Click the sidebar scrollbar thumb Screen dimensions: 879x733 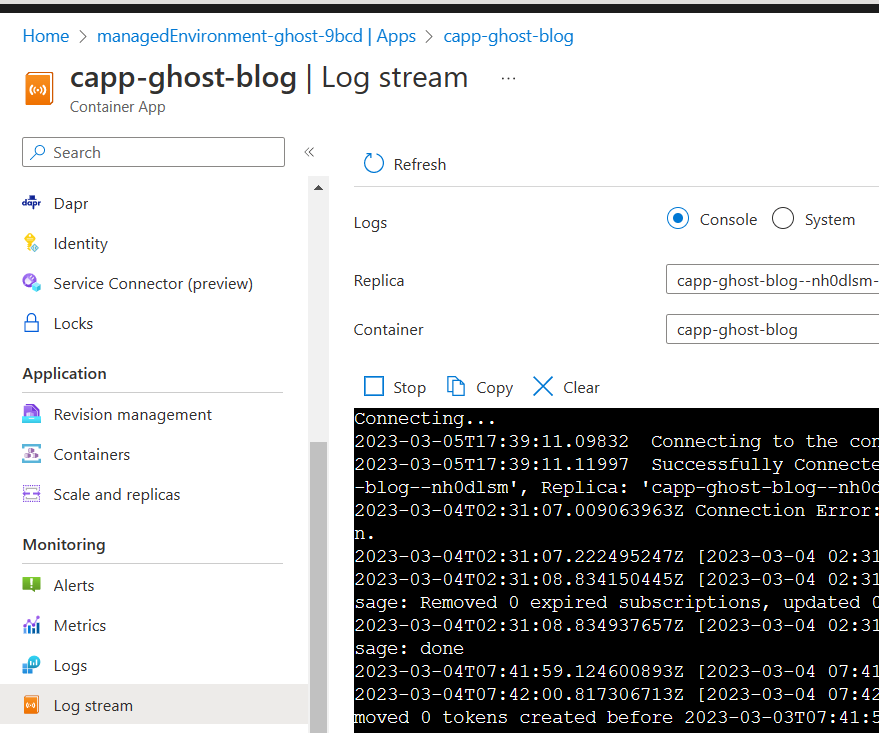click(318, 587)
